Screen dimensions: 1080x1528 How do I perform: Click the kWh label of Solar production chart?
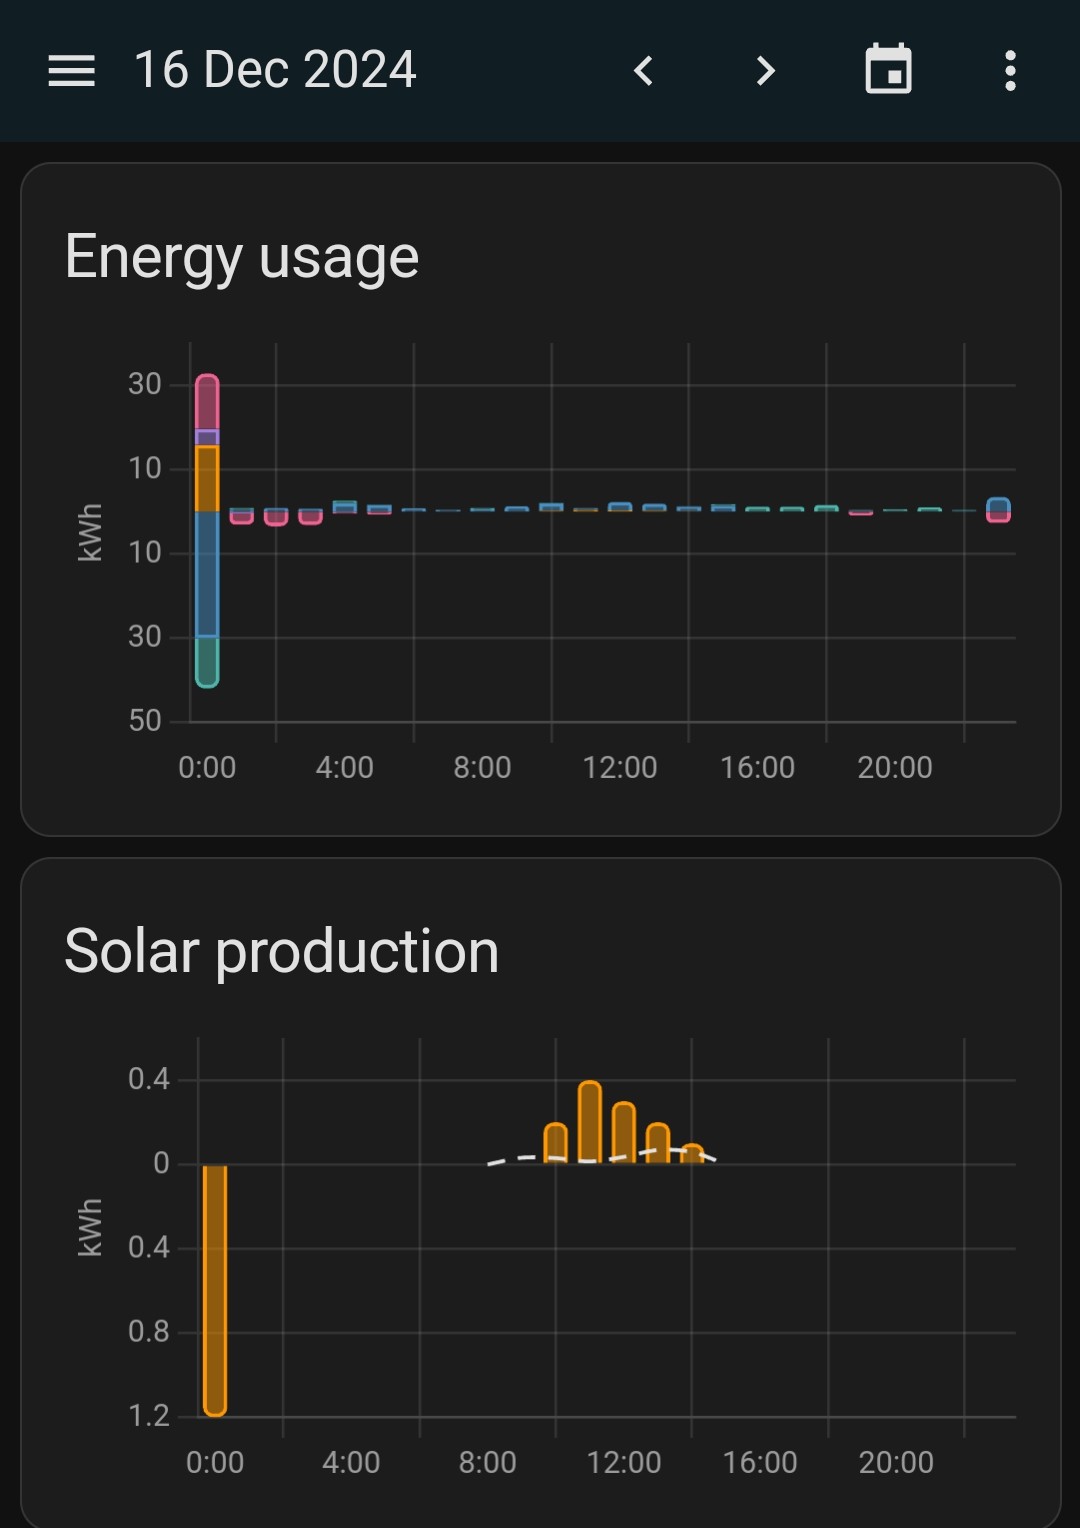pos(90,1227)
